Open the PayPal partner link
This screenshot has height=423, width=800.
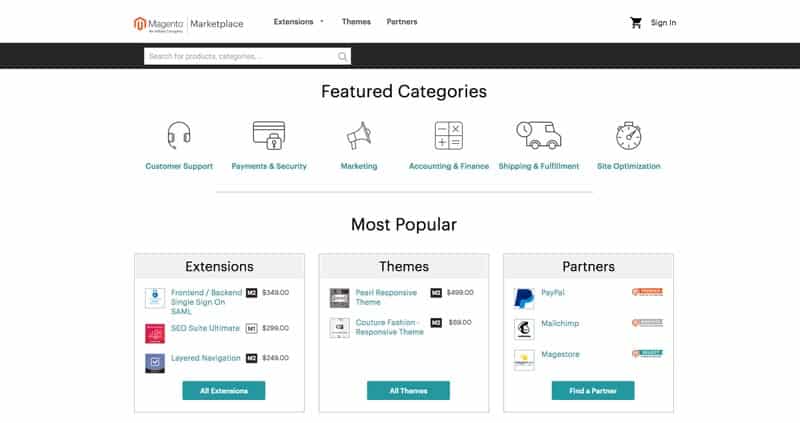(553, 292)
